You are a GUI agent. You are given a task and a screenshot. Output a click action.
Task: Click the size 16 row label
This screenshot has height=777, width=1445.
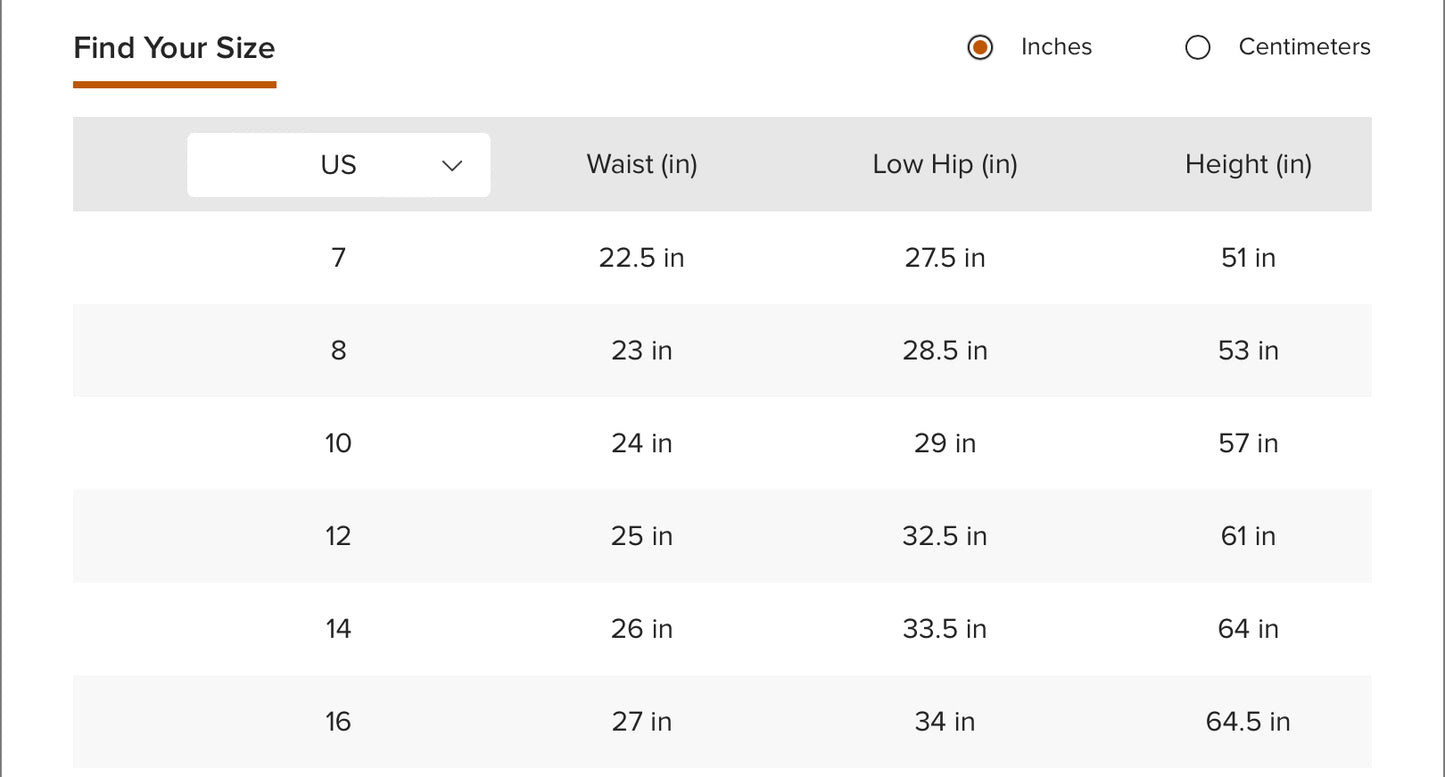339,721
